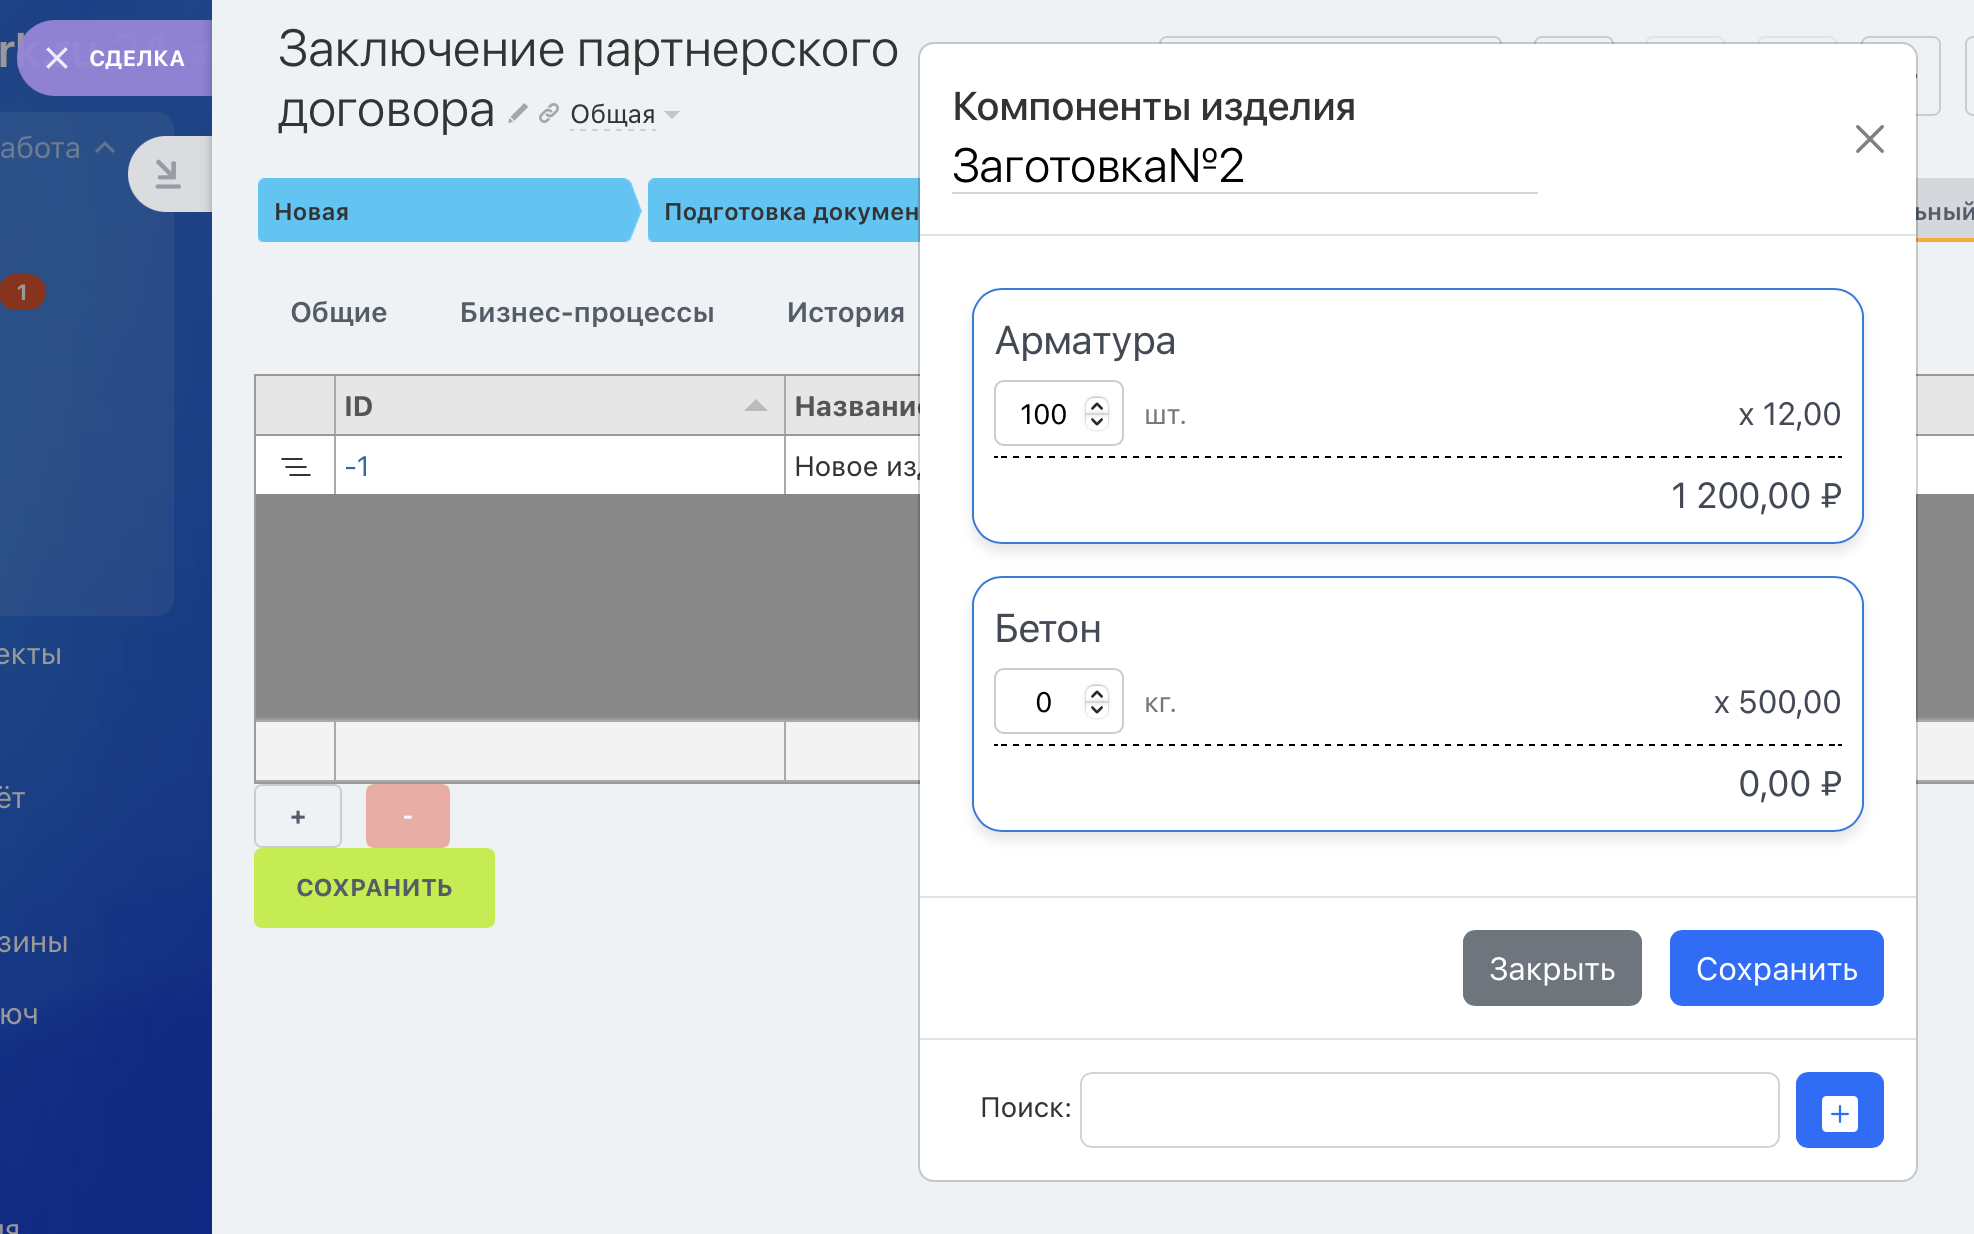Click the Поиск search input field
The height and width of the screenshot is (1234, 1974).
coord(1428,1109)
